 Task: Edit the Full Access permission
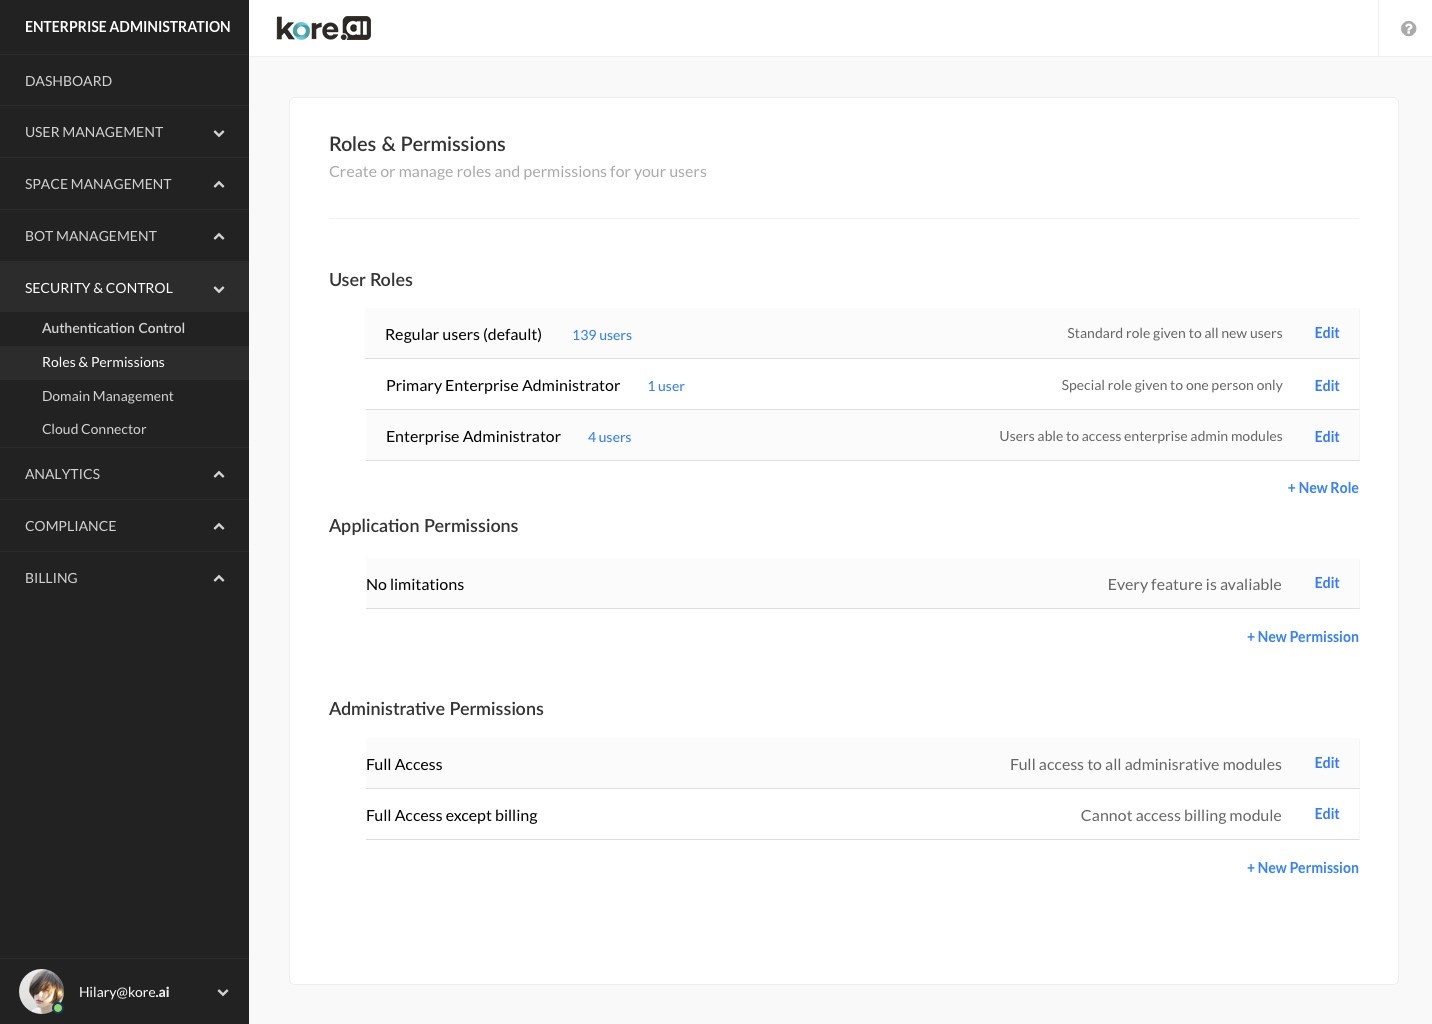(x=1326, y=763)
